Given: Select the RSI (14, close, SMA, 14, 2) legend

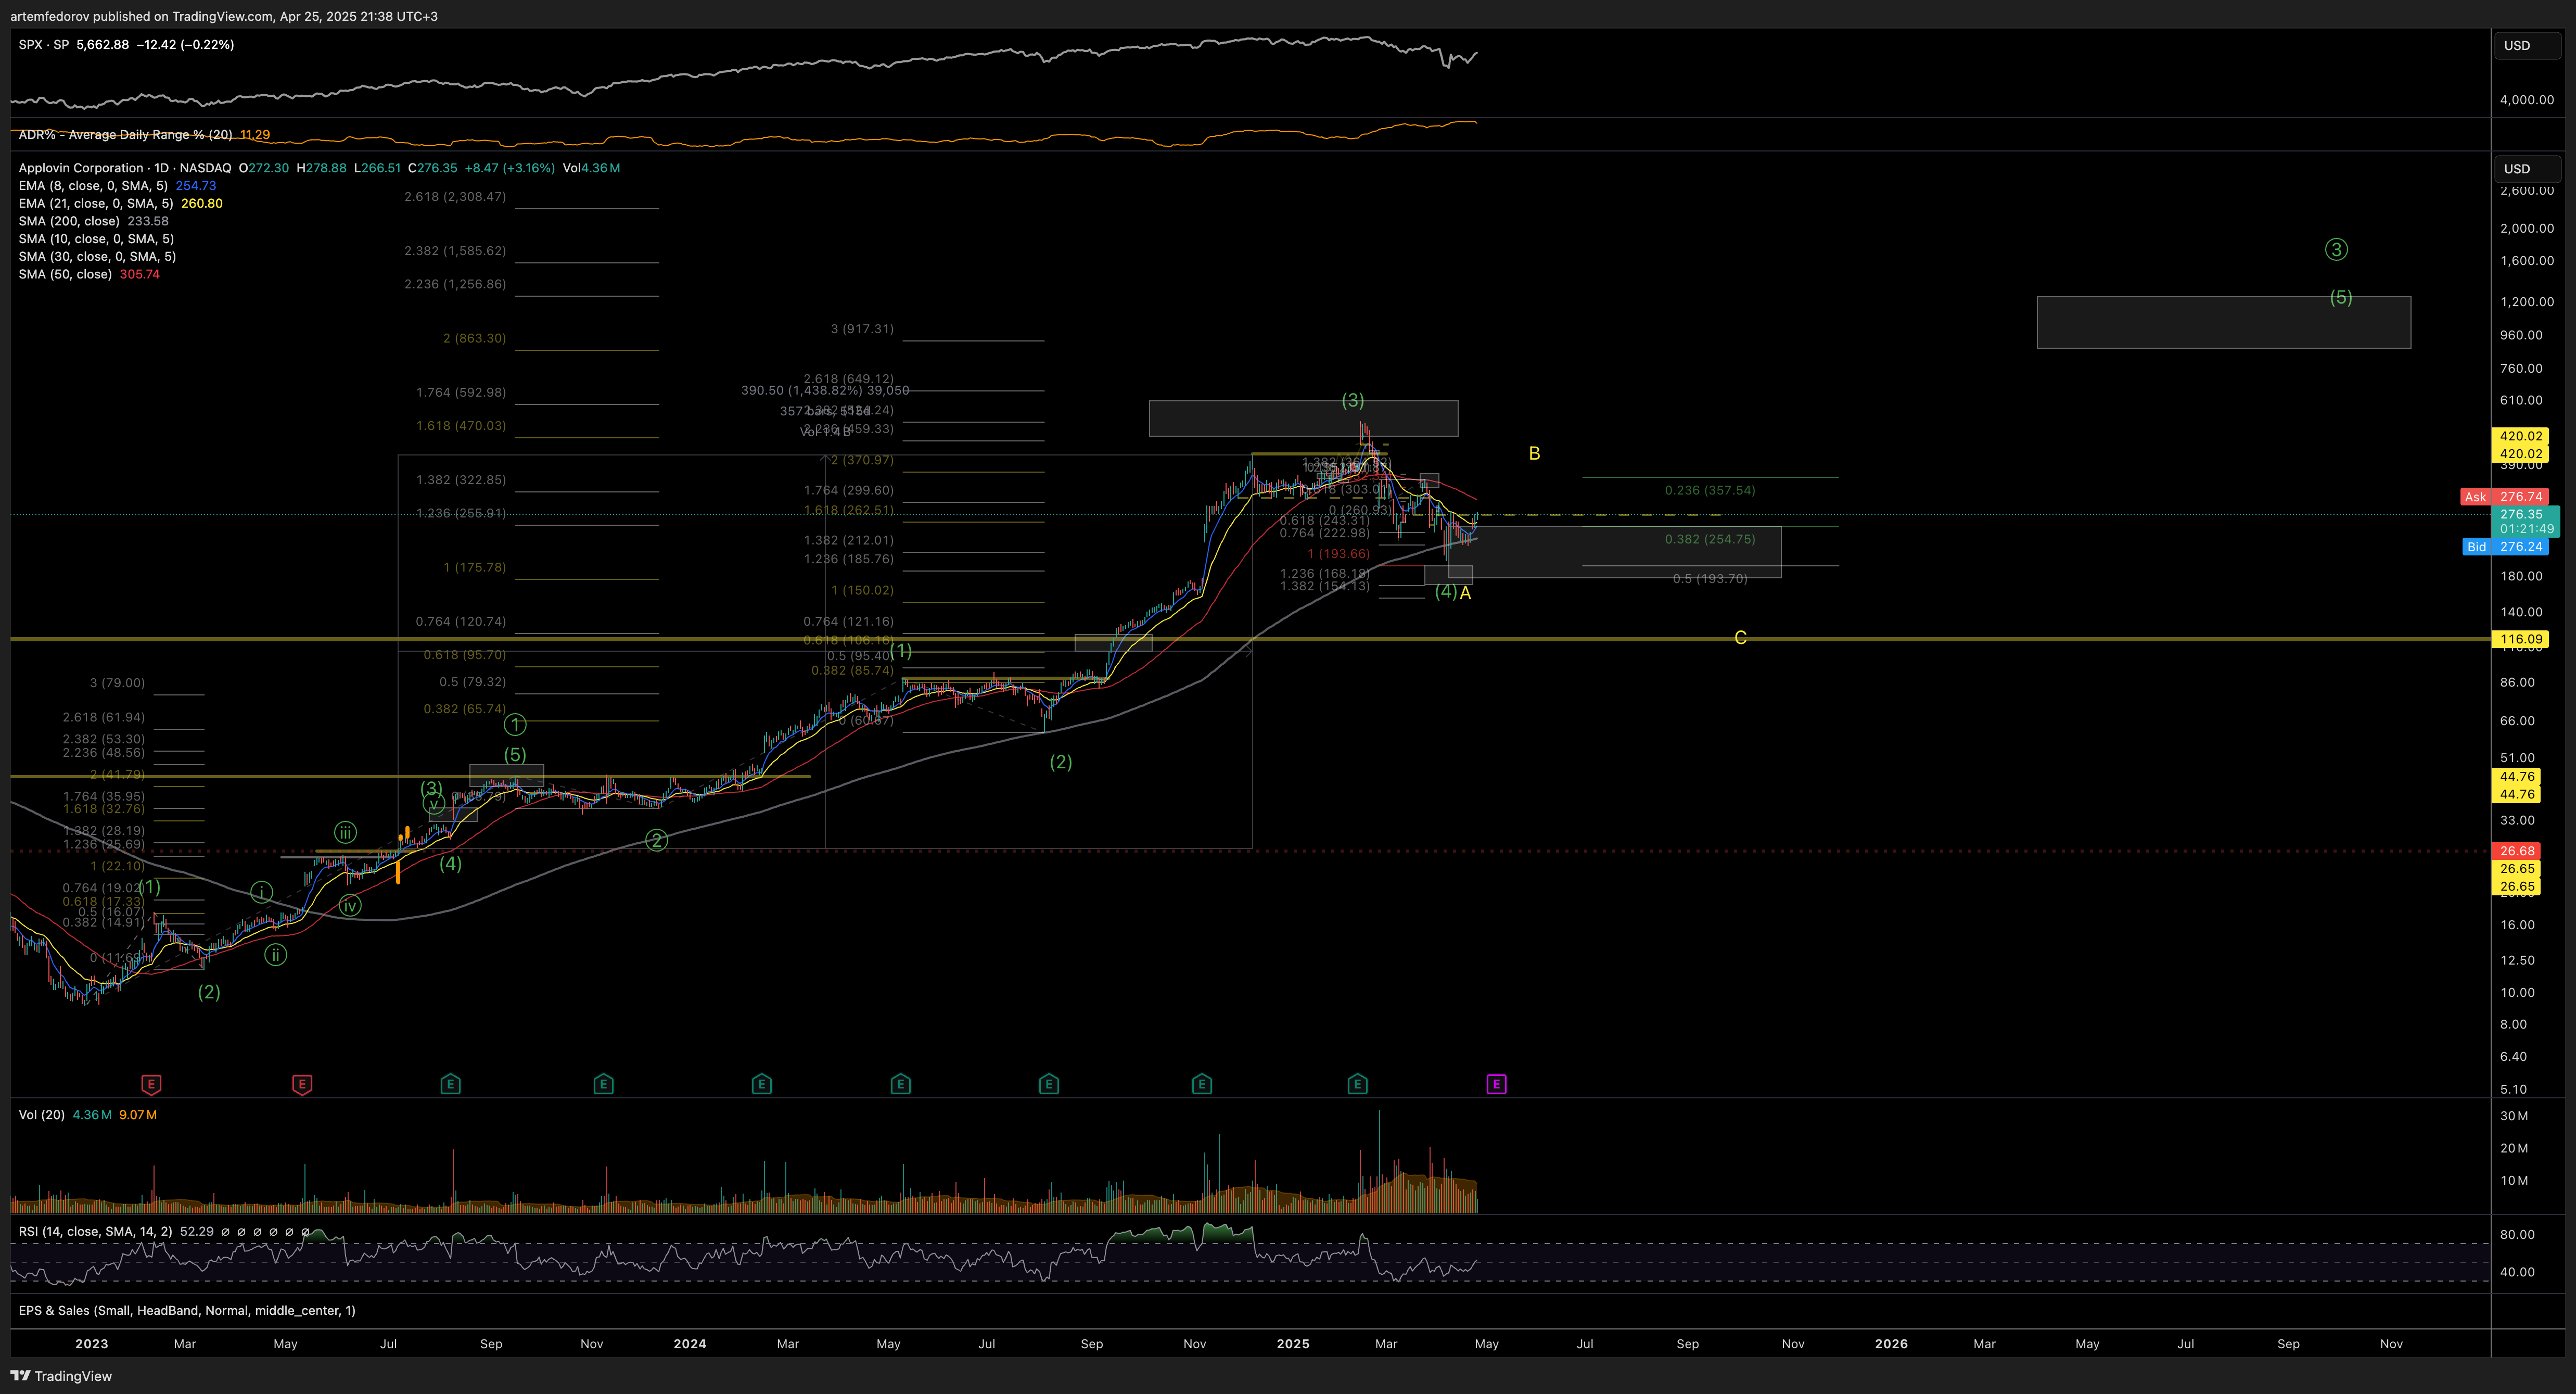Looking at the screenshot, I should click(x=95, y=1232).
